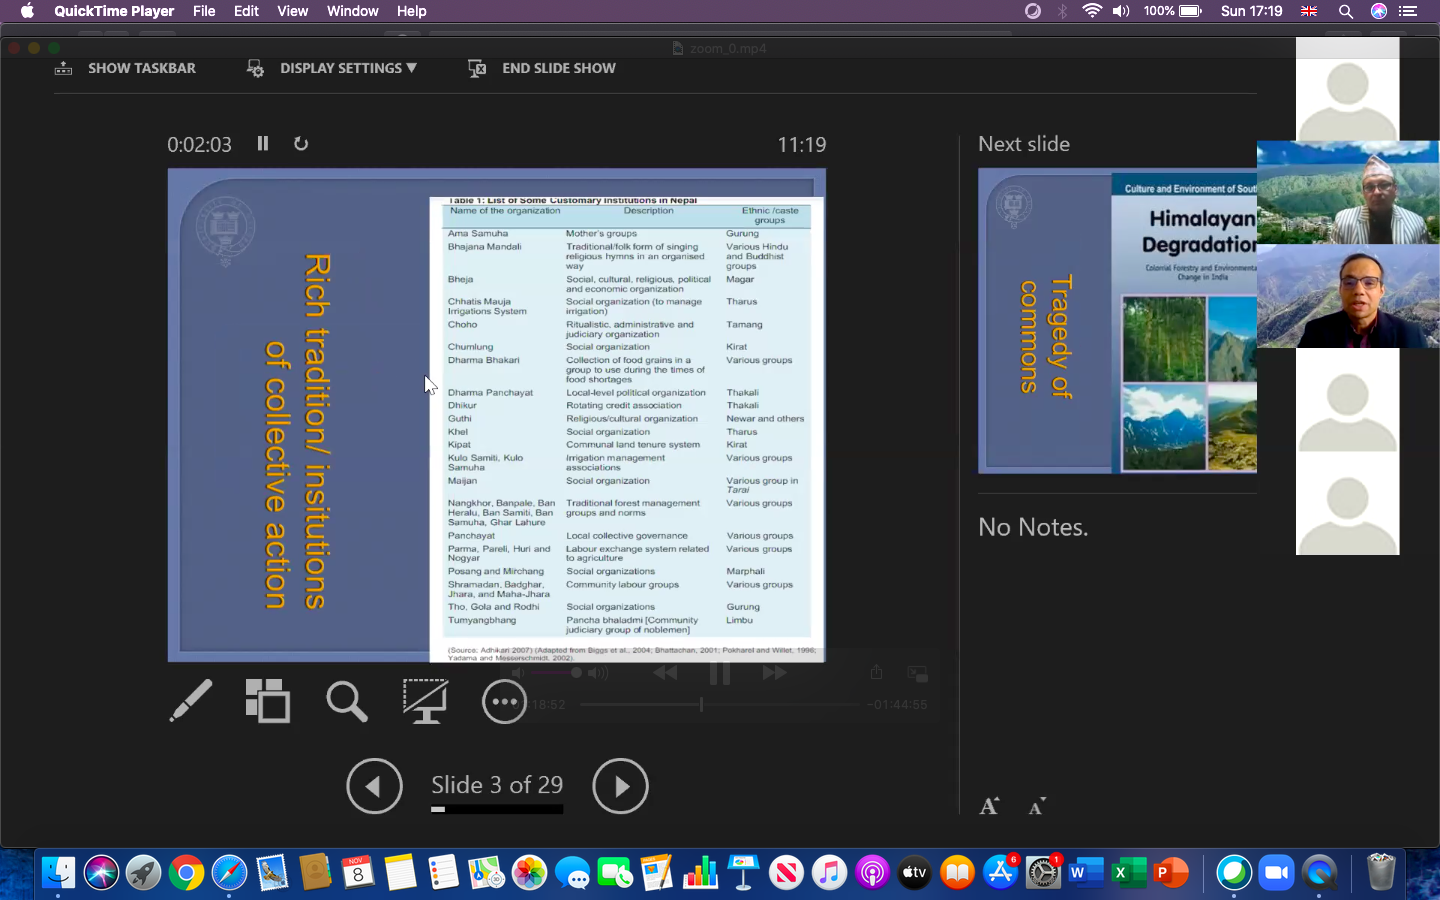This screenshot has width=1440, height=900.
Task: Go back to the previous slide arrow
Action: click(374, 786)
